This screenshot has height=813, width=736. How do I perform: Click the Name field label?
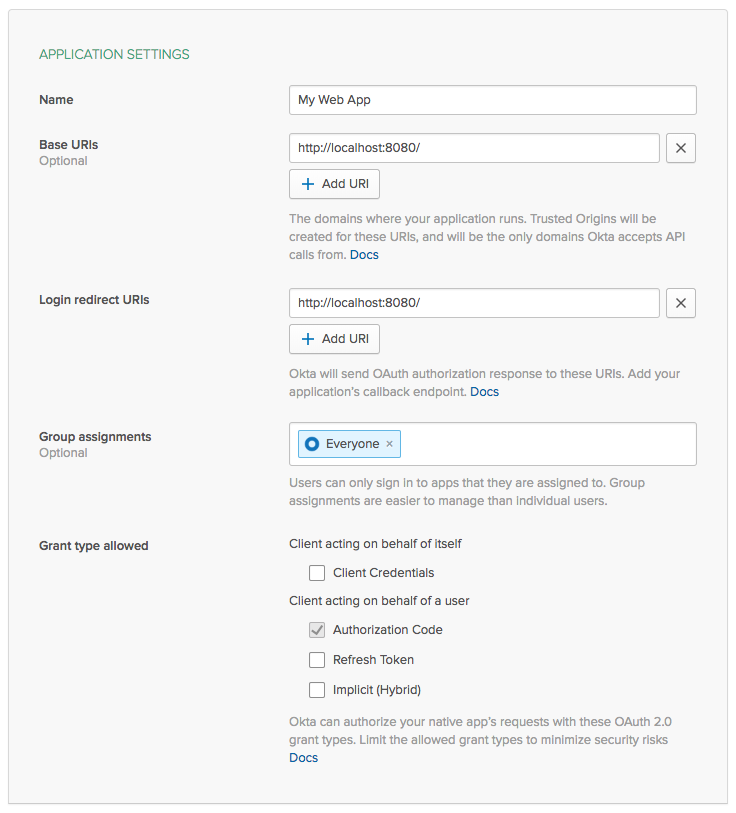pos(56,100)
